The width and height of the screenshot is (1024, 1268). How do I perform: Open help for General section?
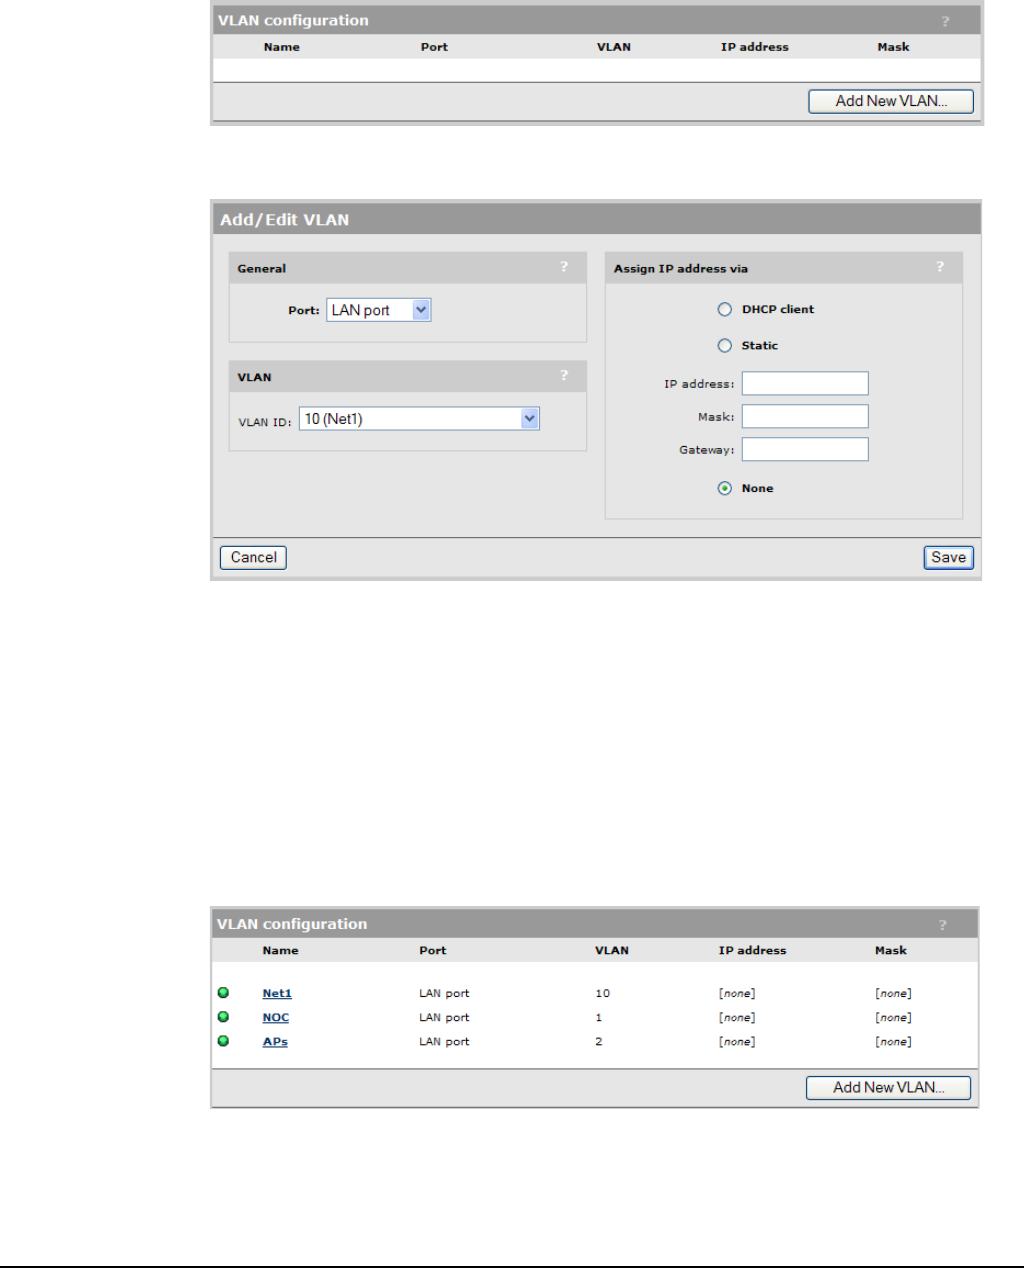point(564,267)
